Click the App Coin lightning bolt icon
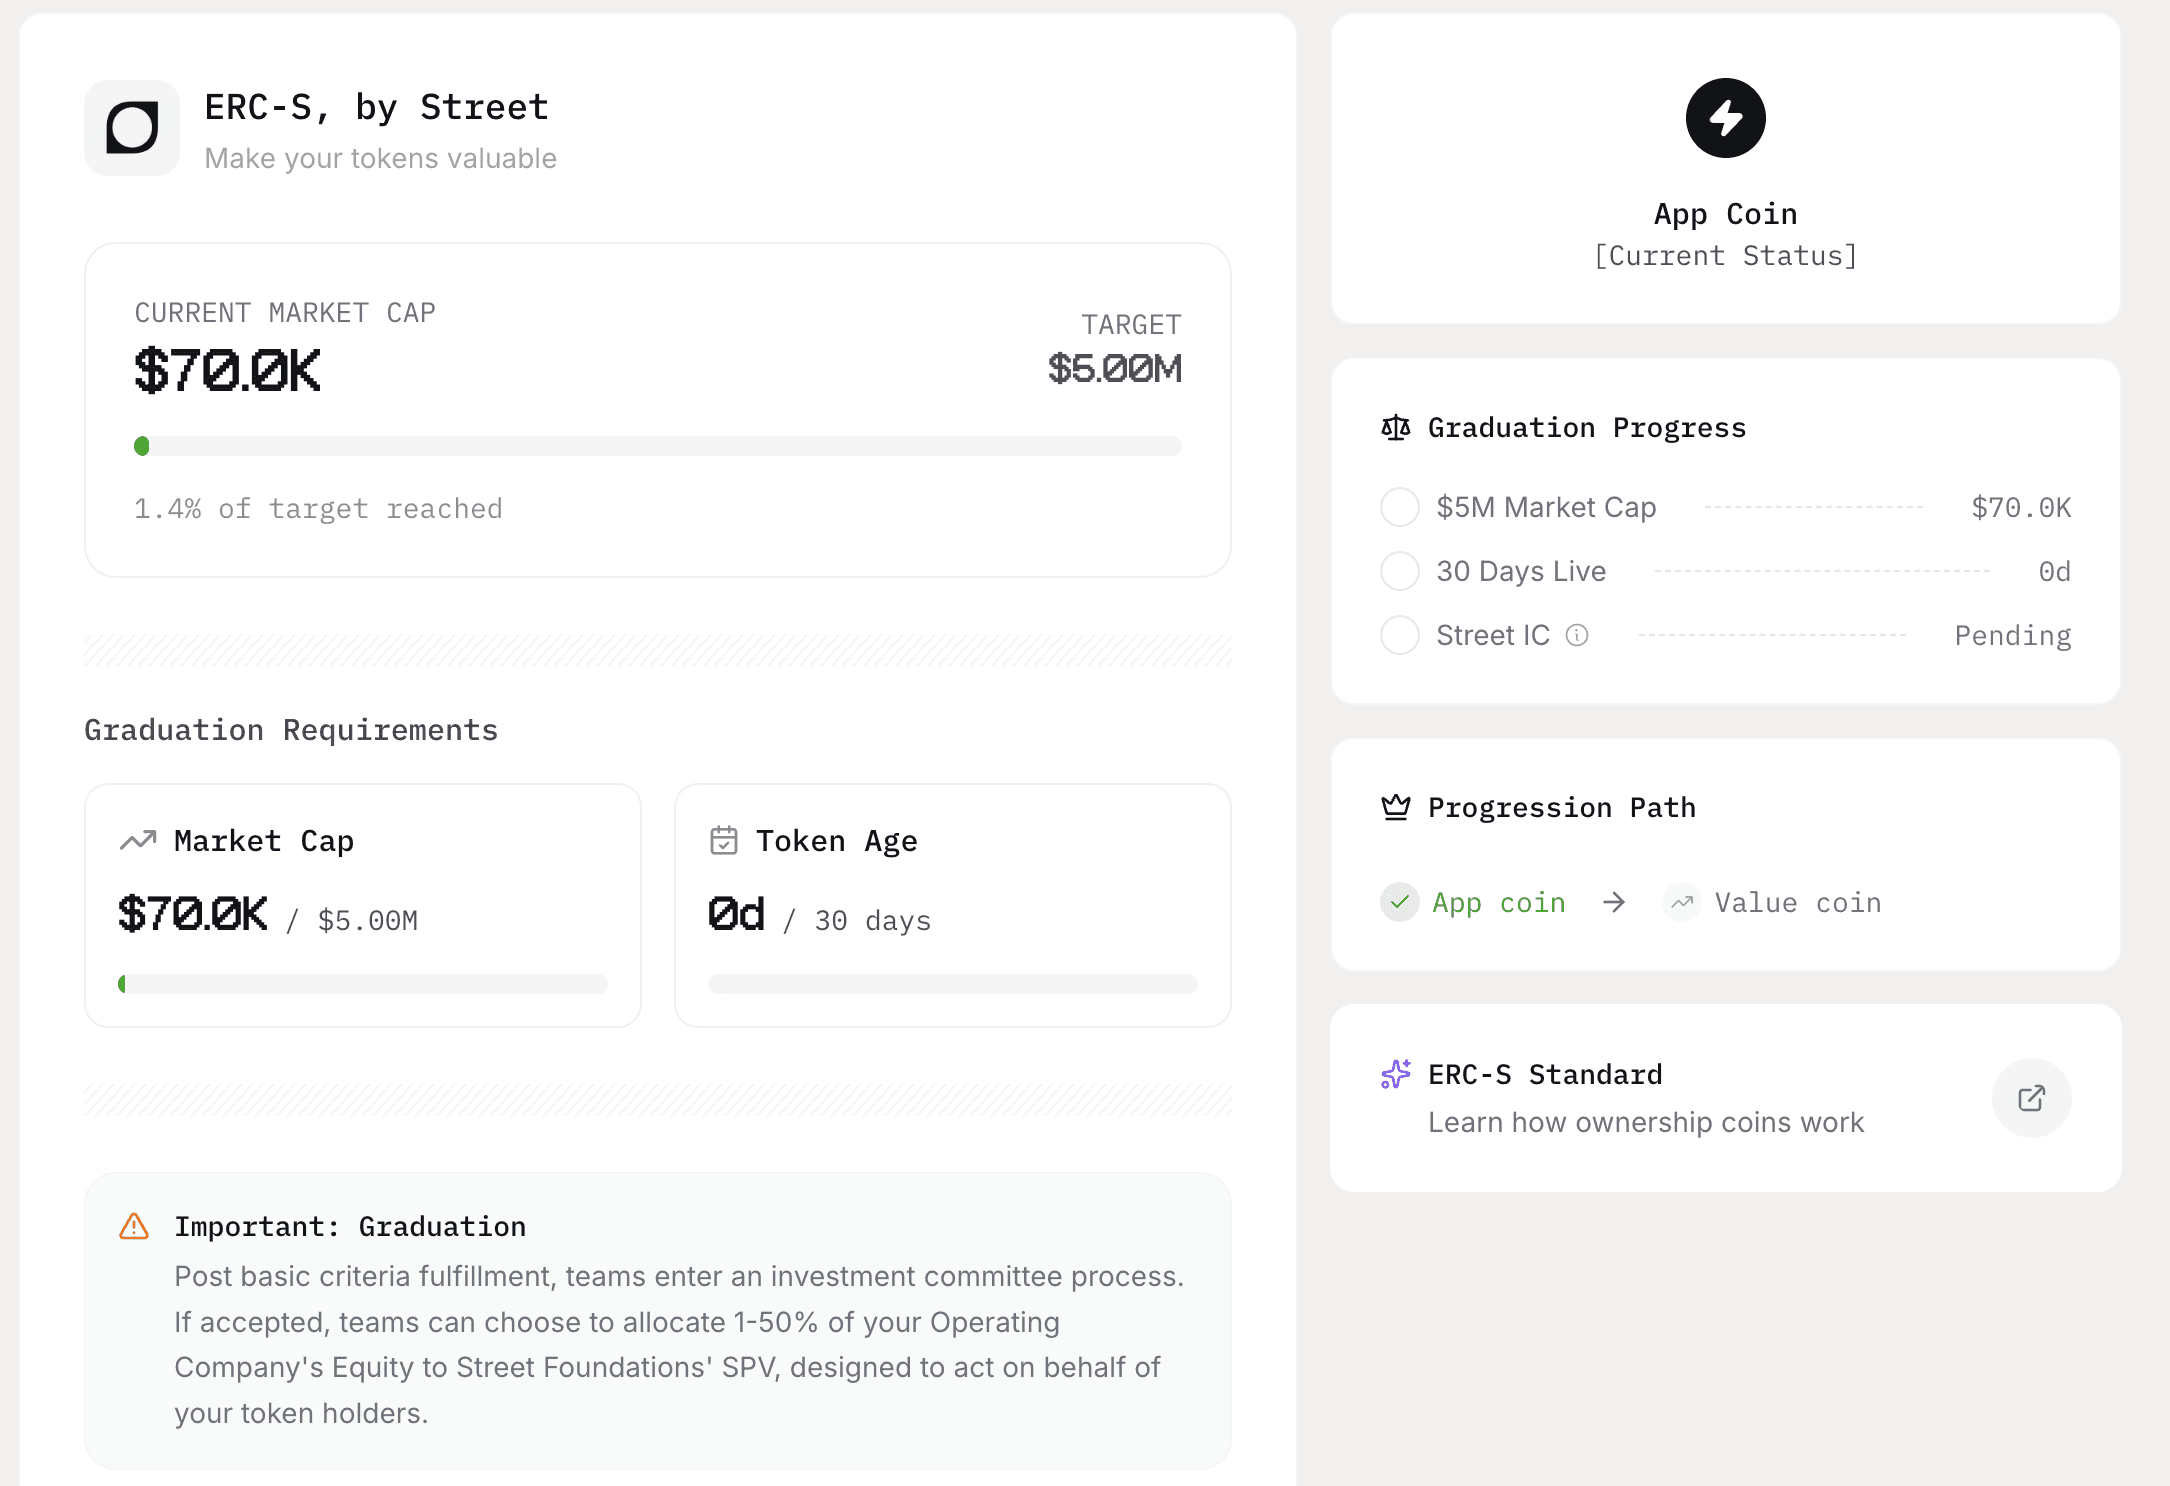 [x=1725, y=118]
